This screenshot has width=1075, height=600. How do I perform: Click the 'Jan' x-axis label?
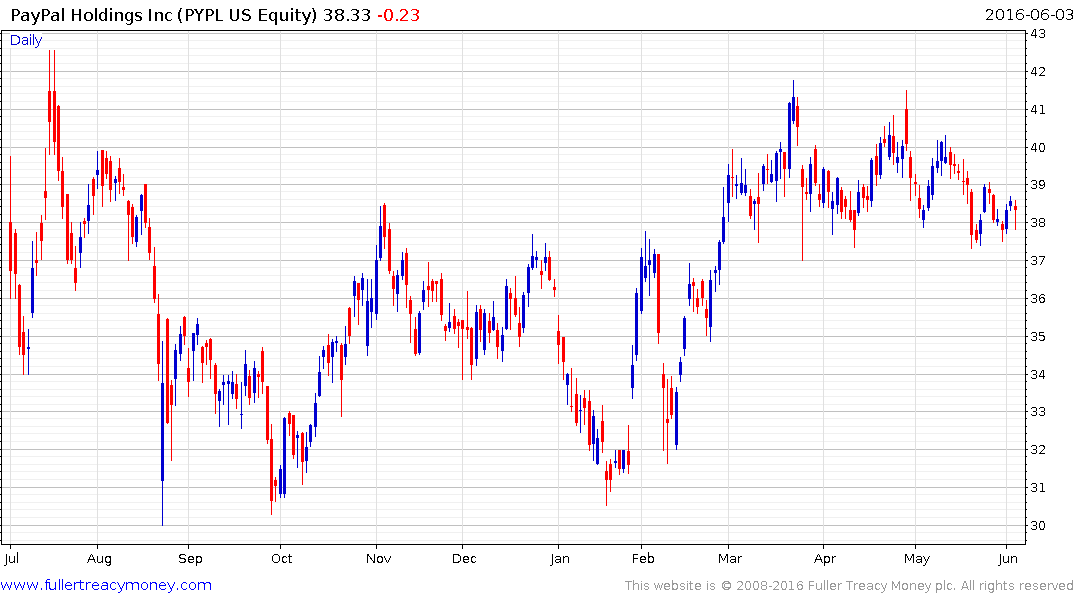click(560, 558)
